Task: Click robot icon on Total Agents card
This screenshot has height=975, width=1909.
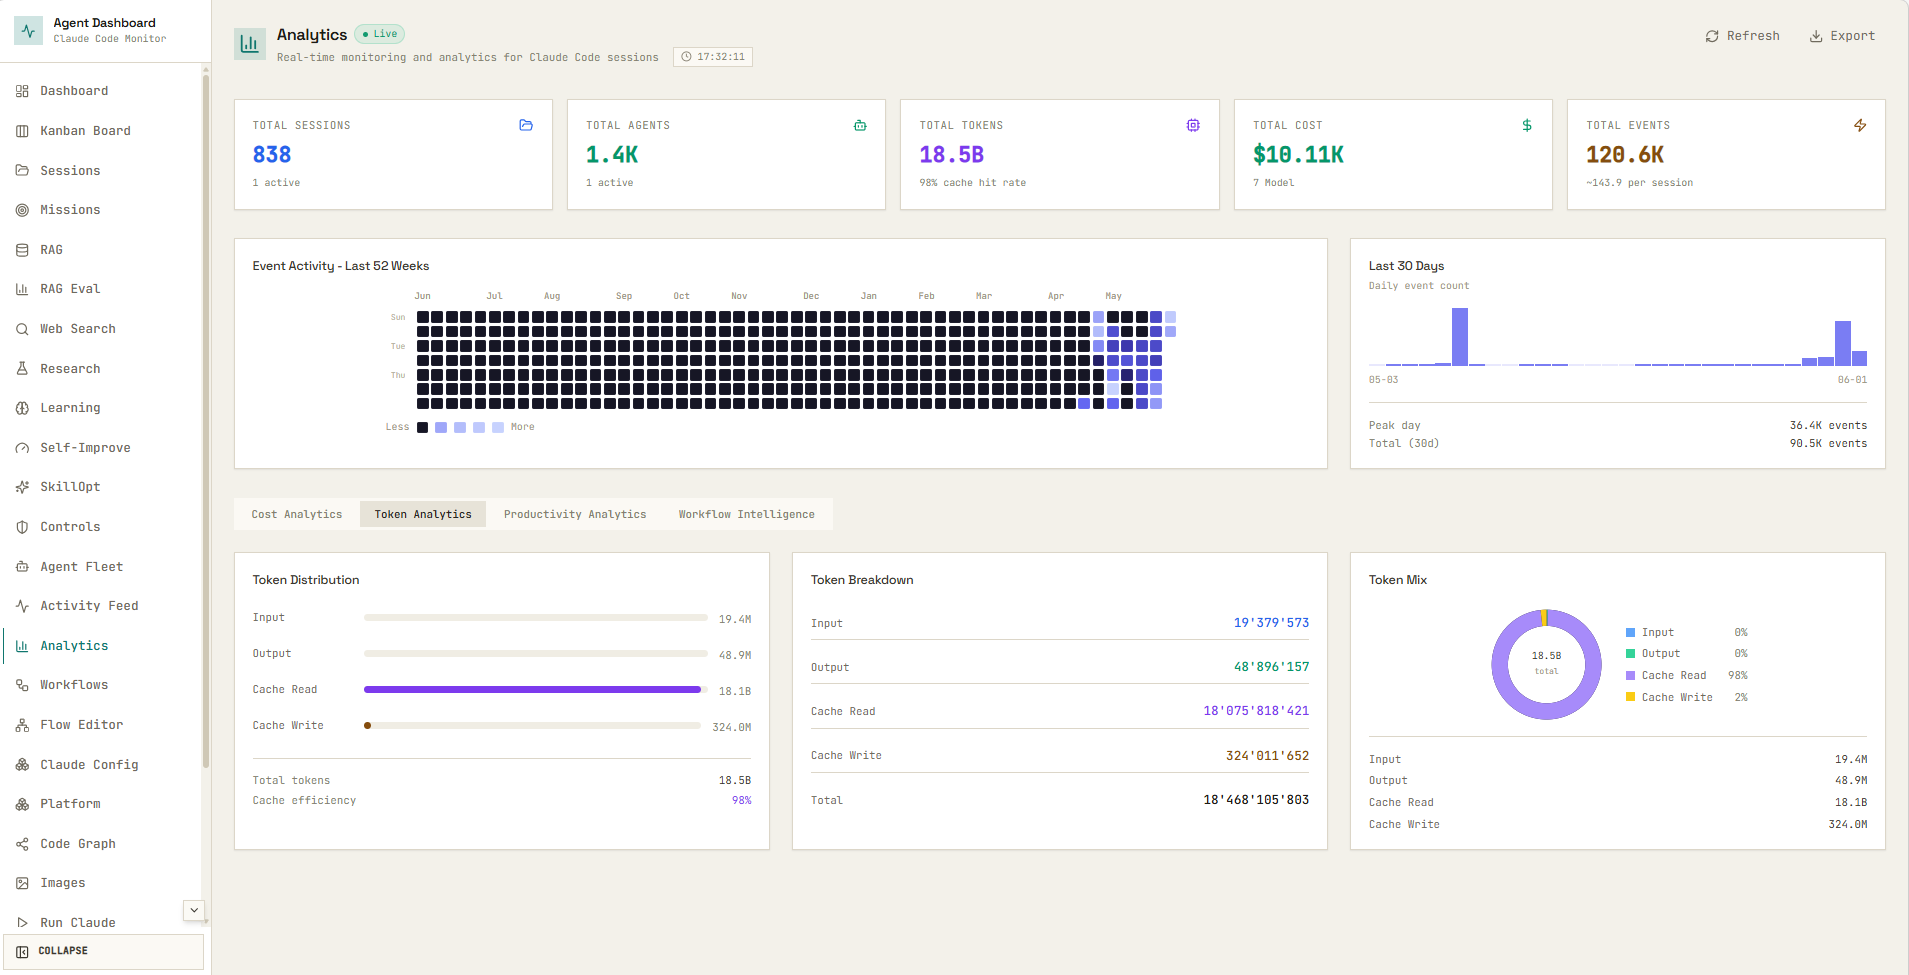Action: [860, 125]
